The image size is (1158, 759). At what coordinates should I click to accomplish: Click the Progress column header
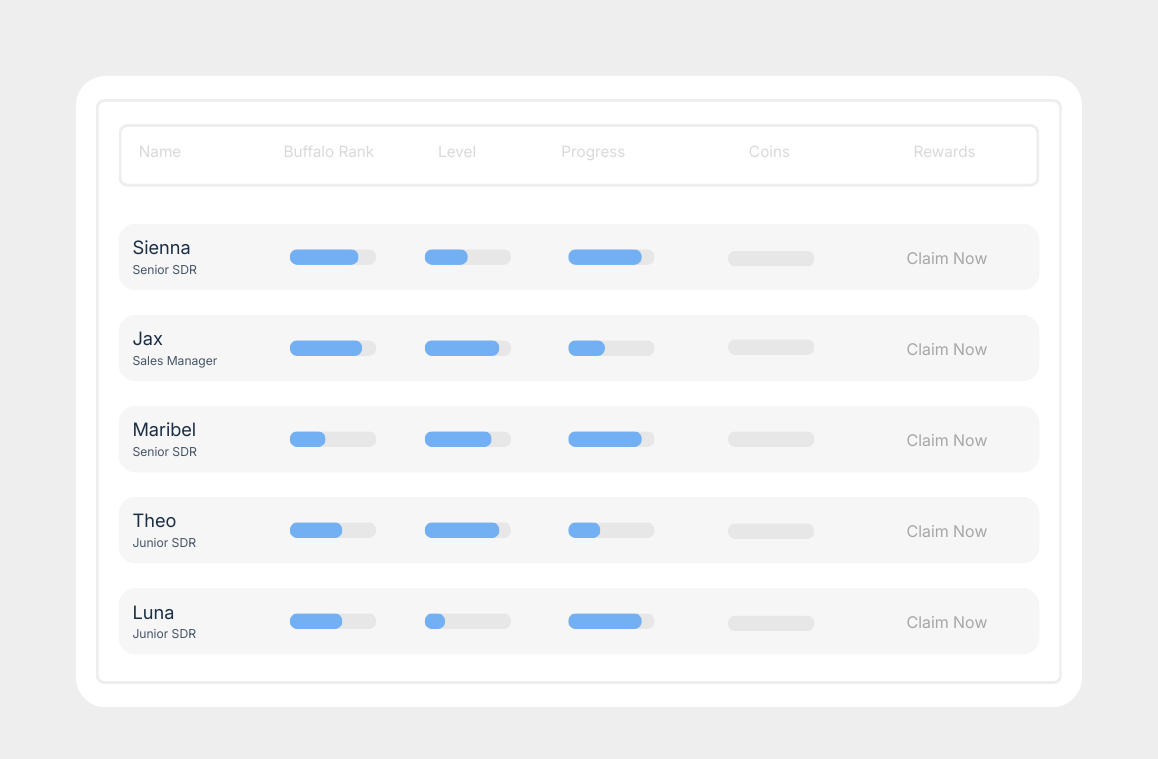[593, 152]
